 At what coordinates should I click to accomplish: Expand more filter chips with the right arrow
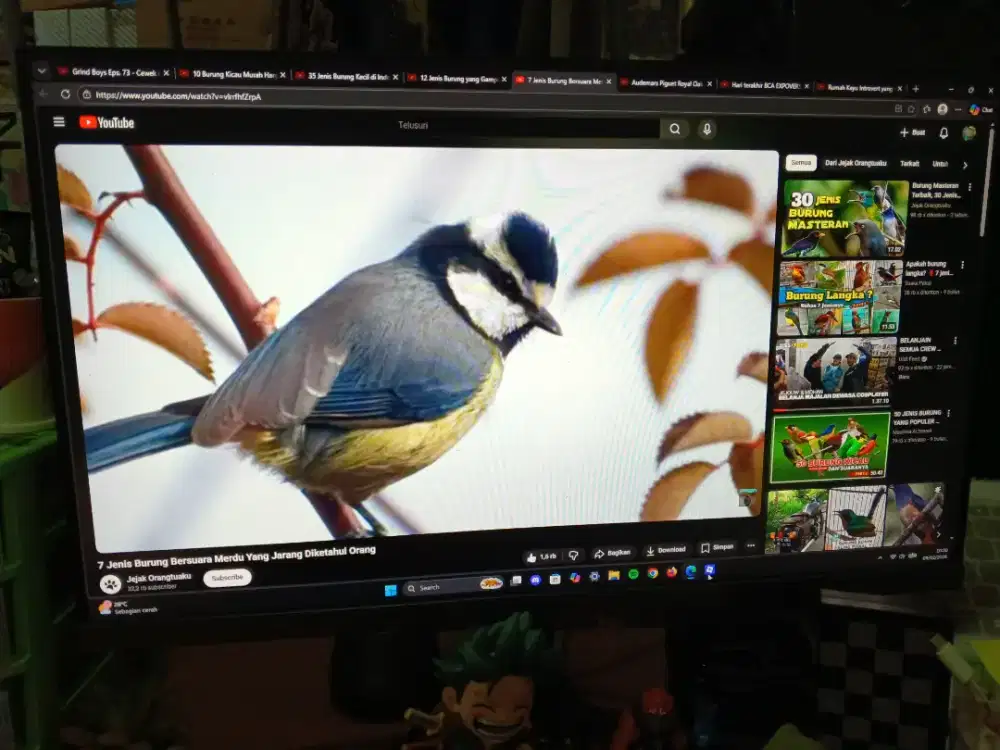click(x=964, y=165)
